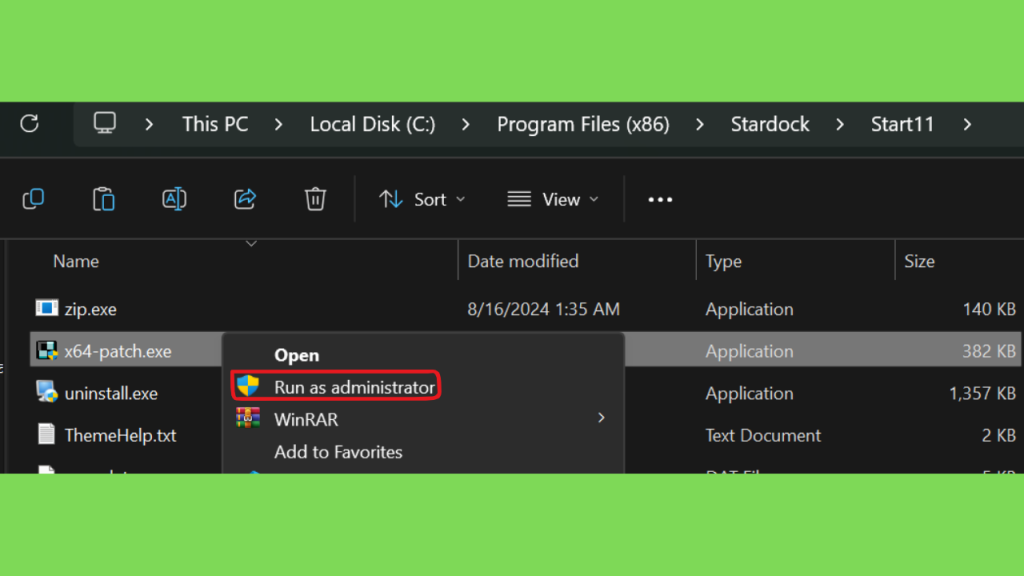Click the ThemeHelp.txt document icon
This screenshot has width=1024, height=576.
pos(46,434)
